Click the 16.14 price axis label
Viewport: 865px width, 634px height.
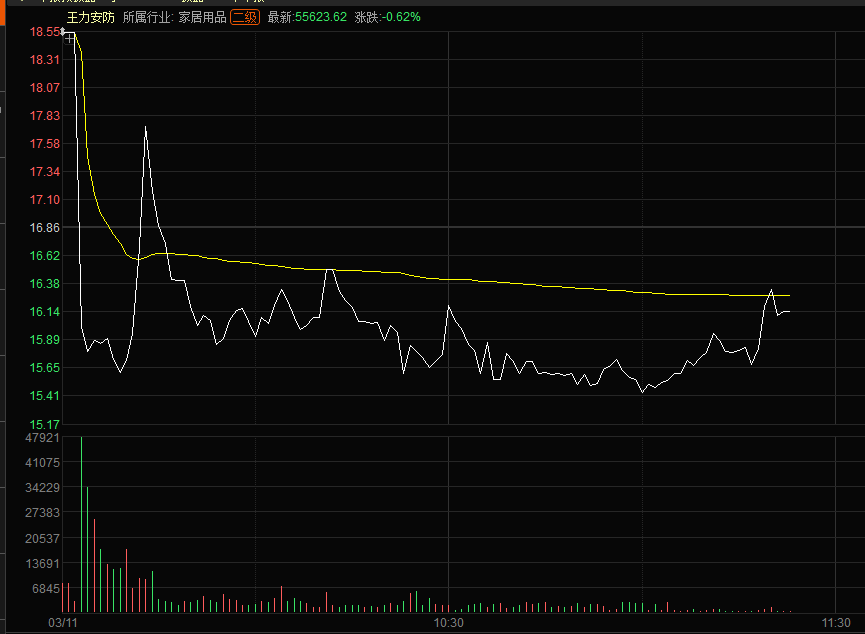[45, 312]
